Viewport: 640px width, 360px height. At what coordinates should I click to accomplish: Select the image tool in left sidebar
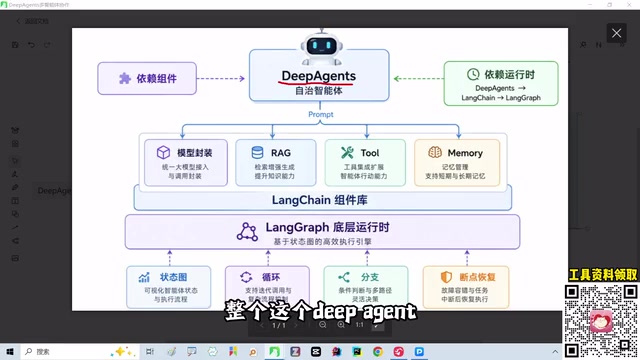(15, 258)
